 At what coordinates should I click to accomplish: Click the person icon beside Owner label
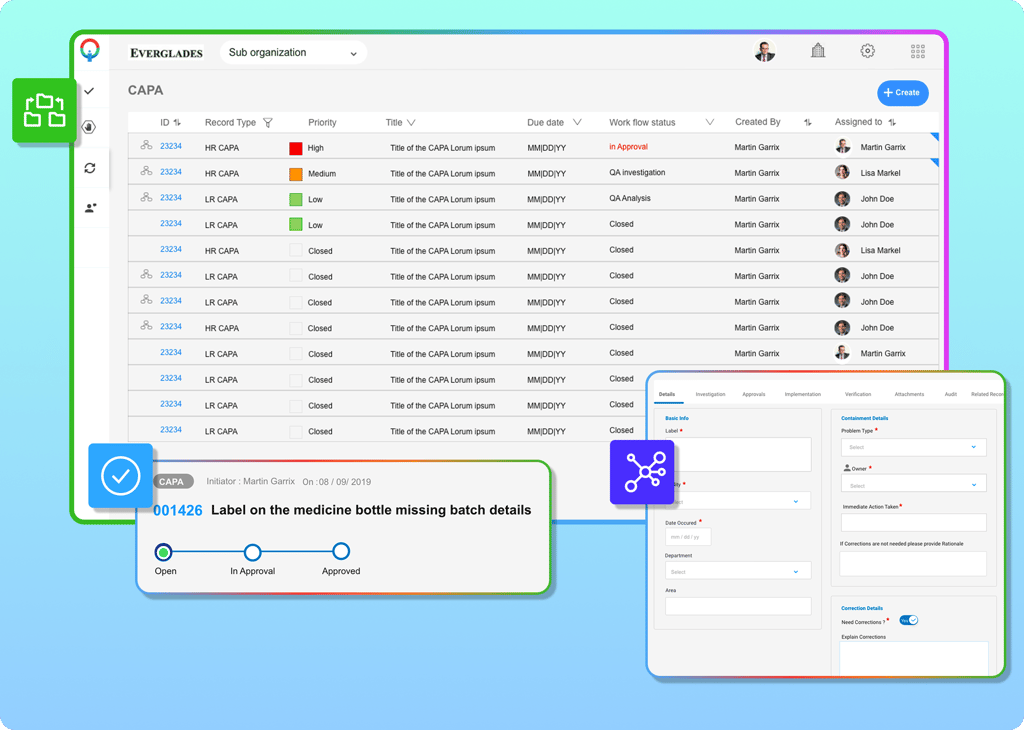pos(847,468)
